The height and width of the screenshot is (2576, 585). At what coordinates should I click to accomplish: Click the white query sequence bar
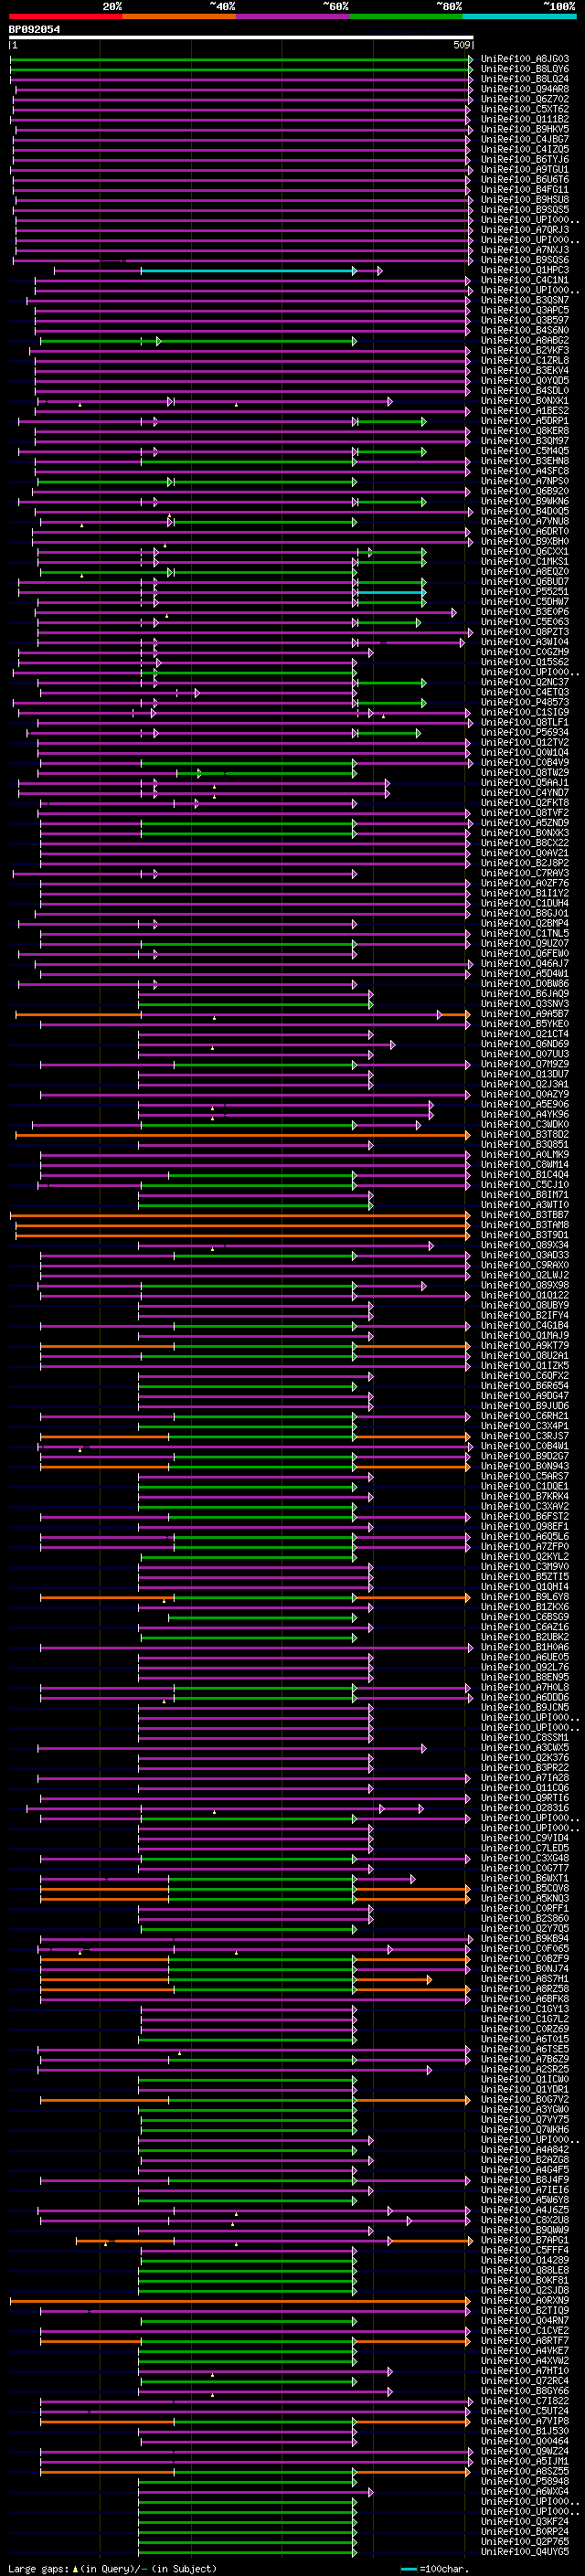pyautogui.click(x=241, y=38)
